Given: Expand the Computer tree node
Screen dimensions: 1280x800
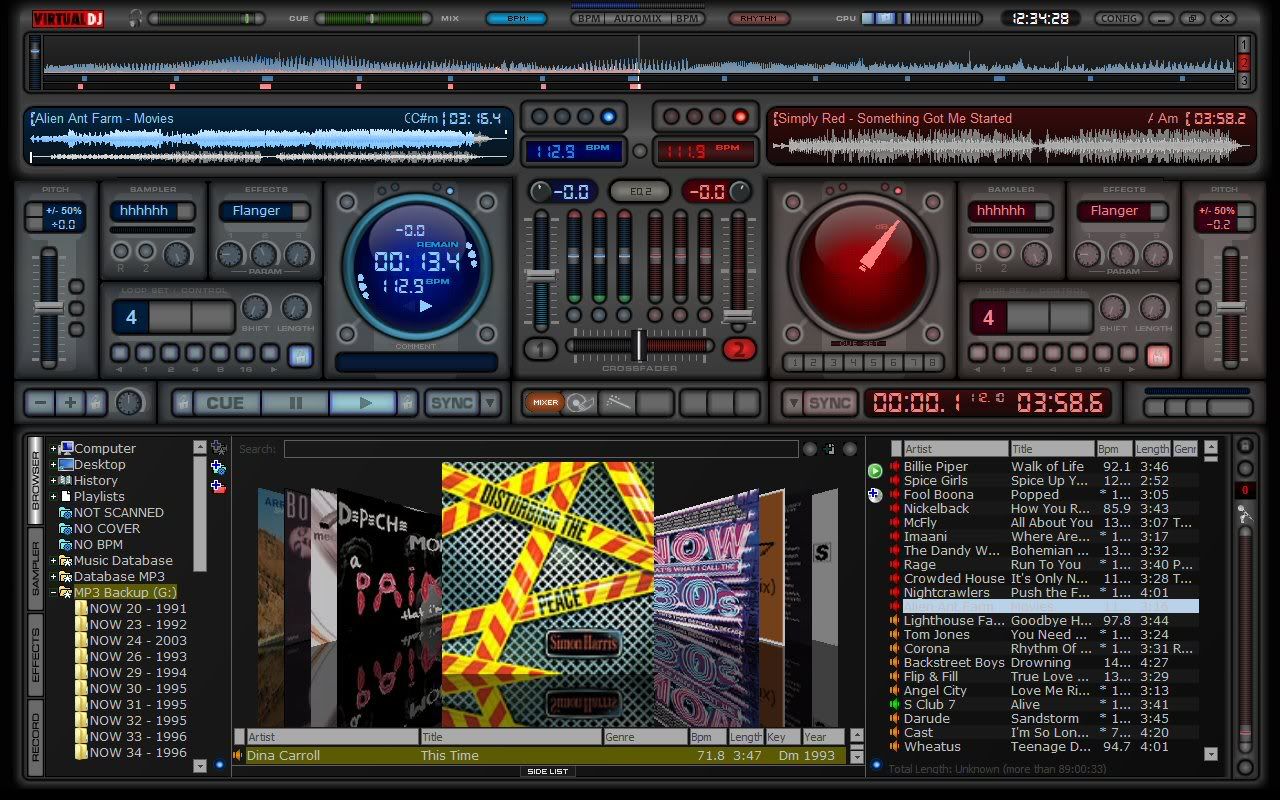Looking at the screenshot, I should pyautogui.click(x=53, y=448).
